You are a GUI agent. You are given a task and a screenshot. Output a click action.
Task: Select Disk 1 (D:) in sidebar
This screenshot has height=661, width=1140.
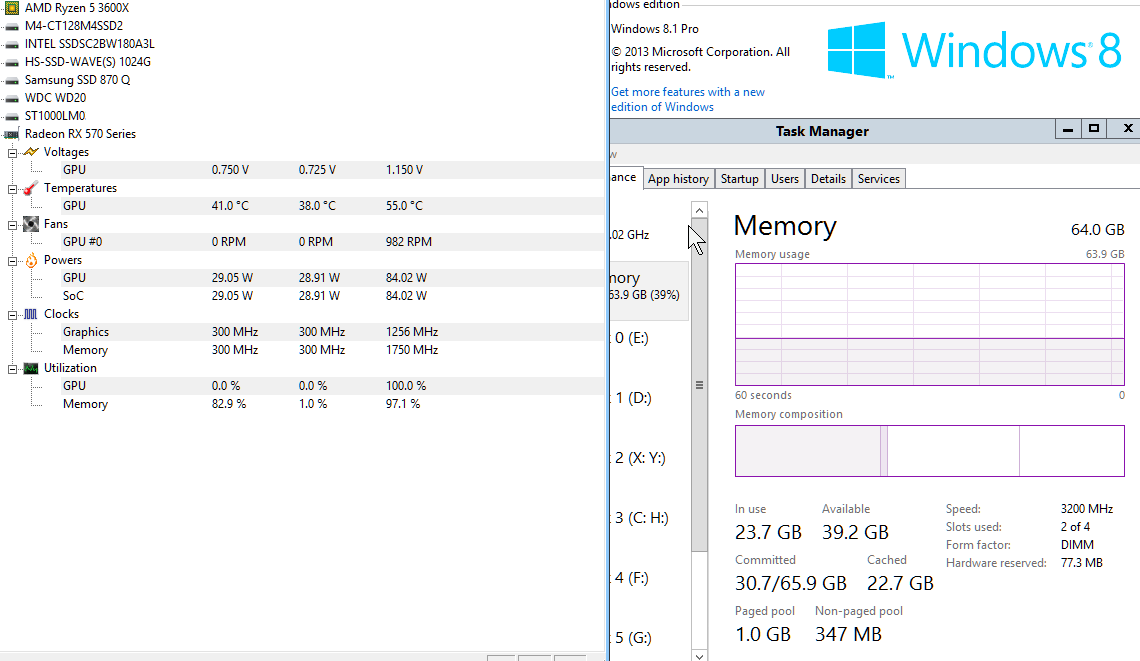pos(649,398)
